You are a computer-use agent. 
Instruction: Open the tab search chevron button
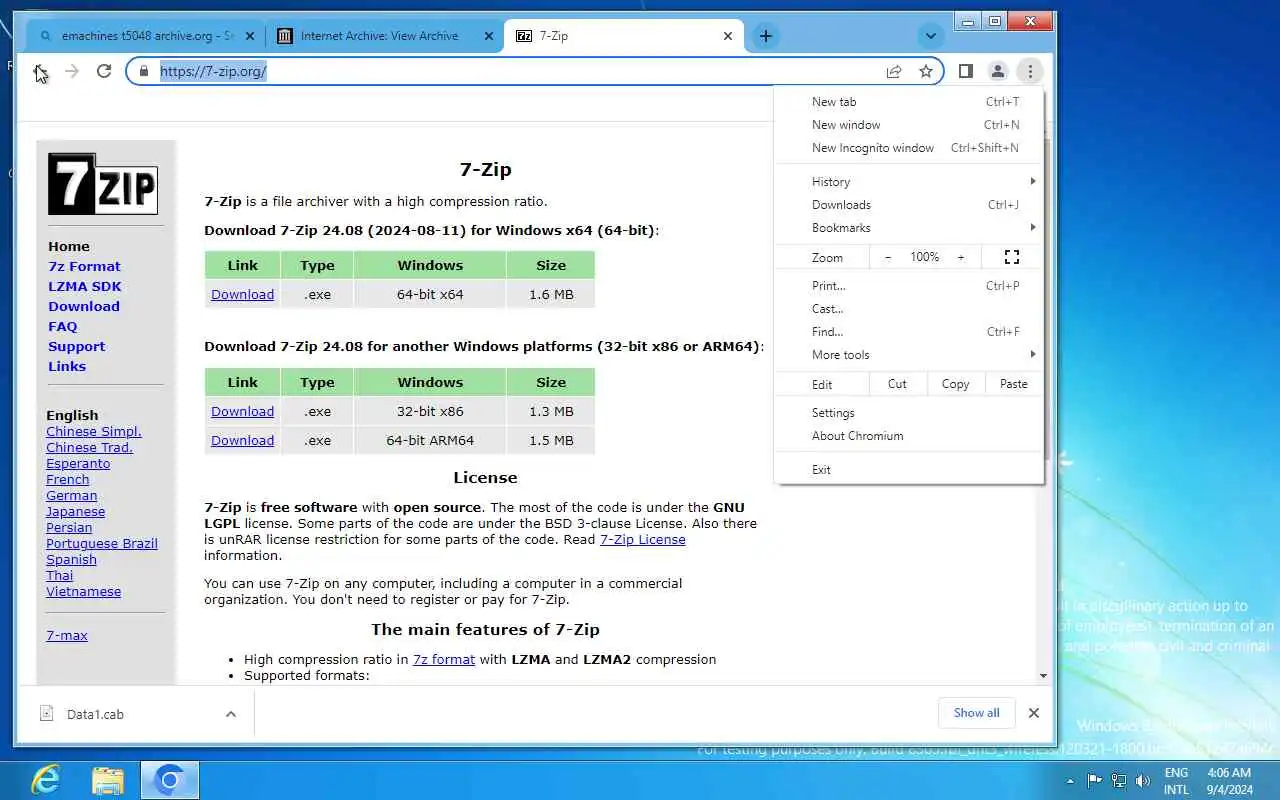tap(931, 36)
